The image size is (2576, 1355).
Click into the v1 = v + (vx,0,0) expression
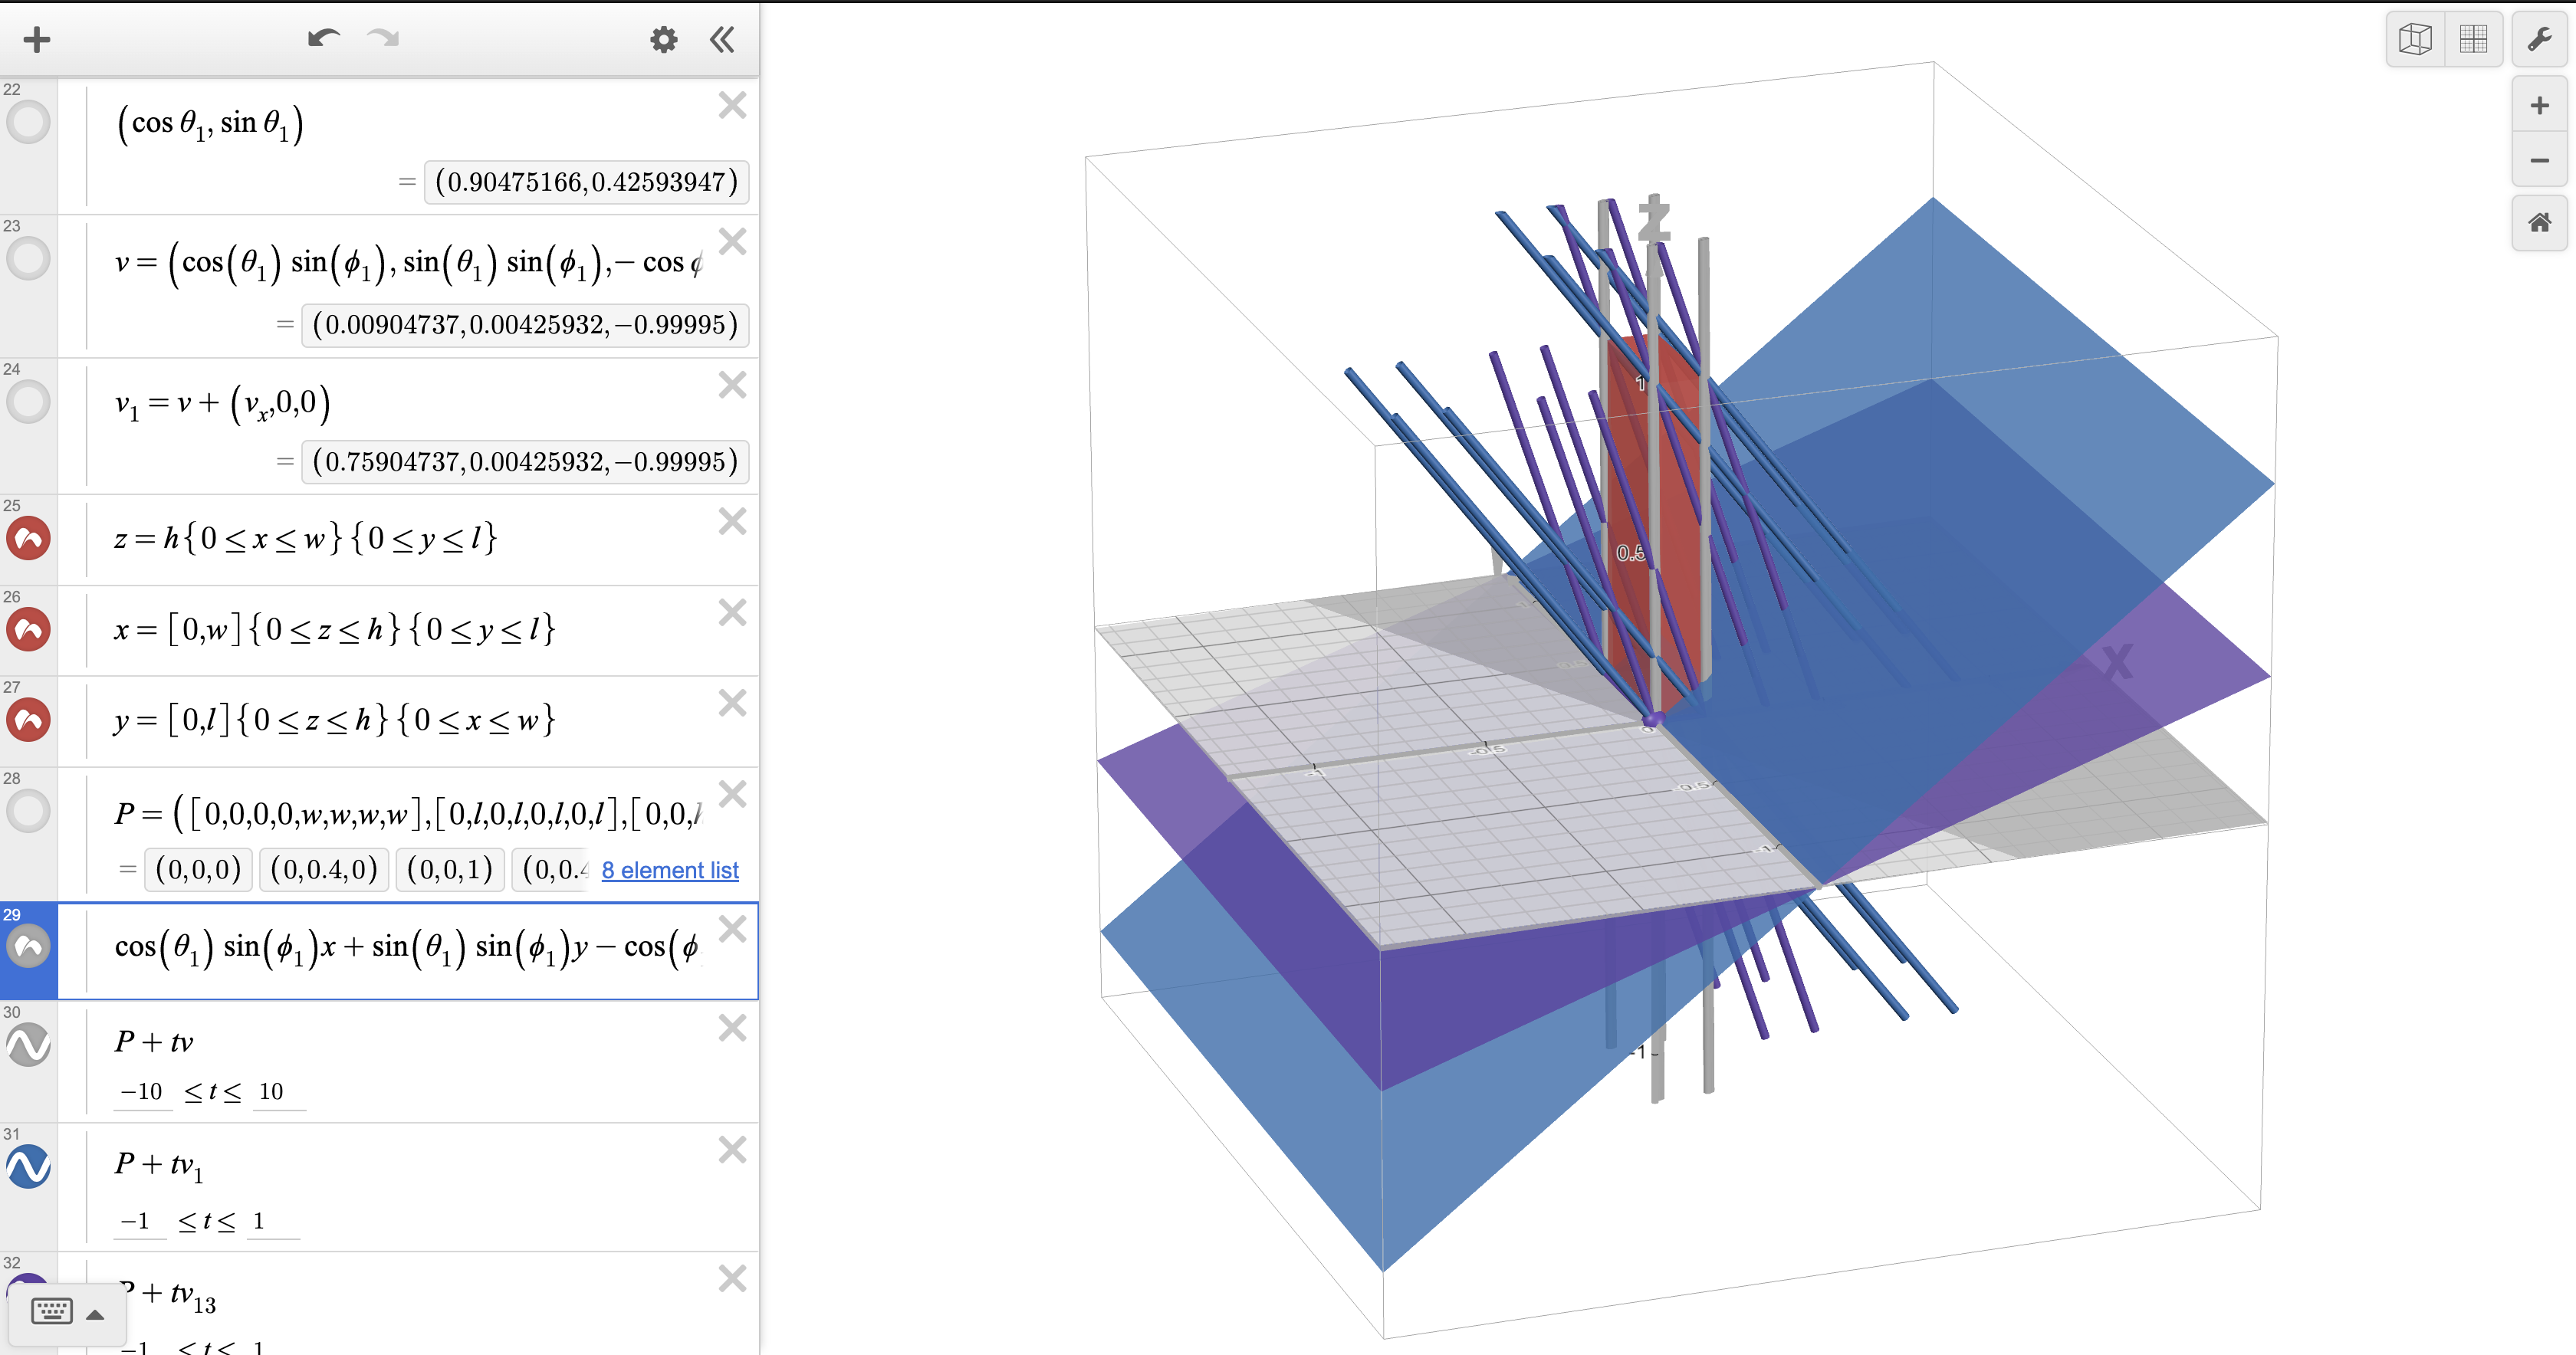click(222, 402)
